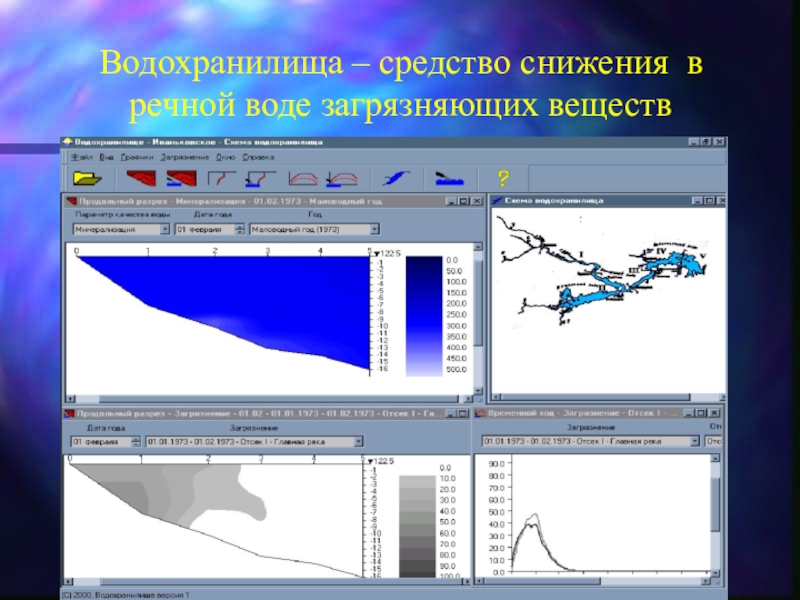The height and width of the screenshot is (600, 800).
Task: Maximize the Временной ход window
Action: [x=701, y=413]
